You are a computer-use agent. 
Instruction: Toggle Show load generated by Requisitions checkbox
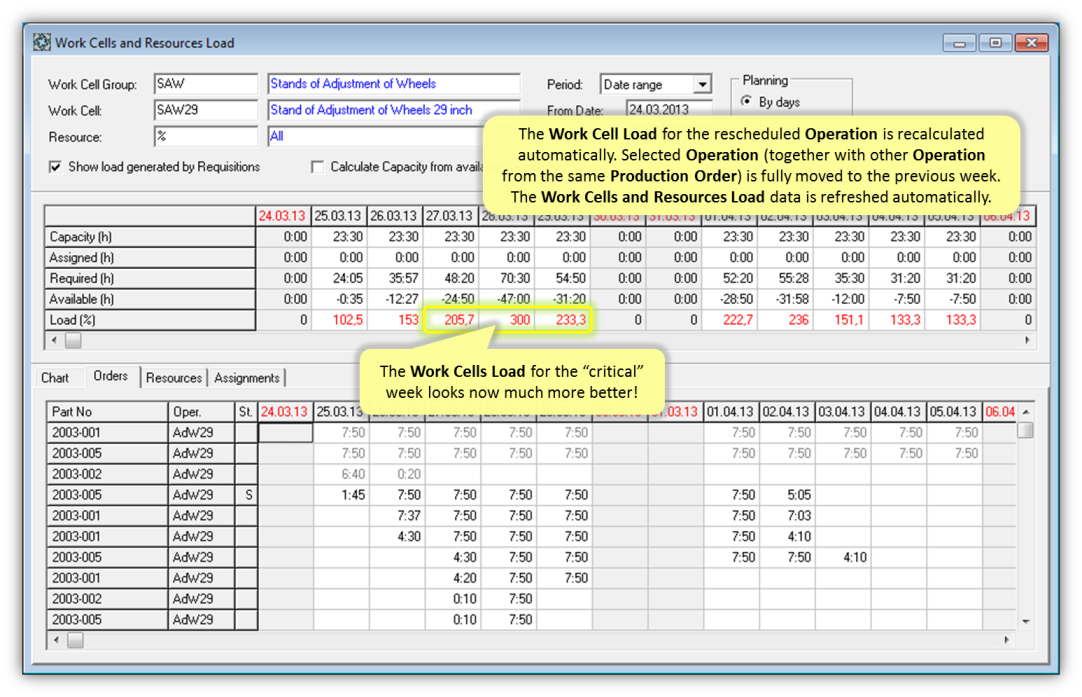click(55, 167)
